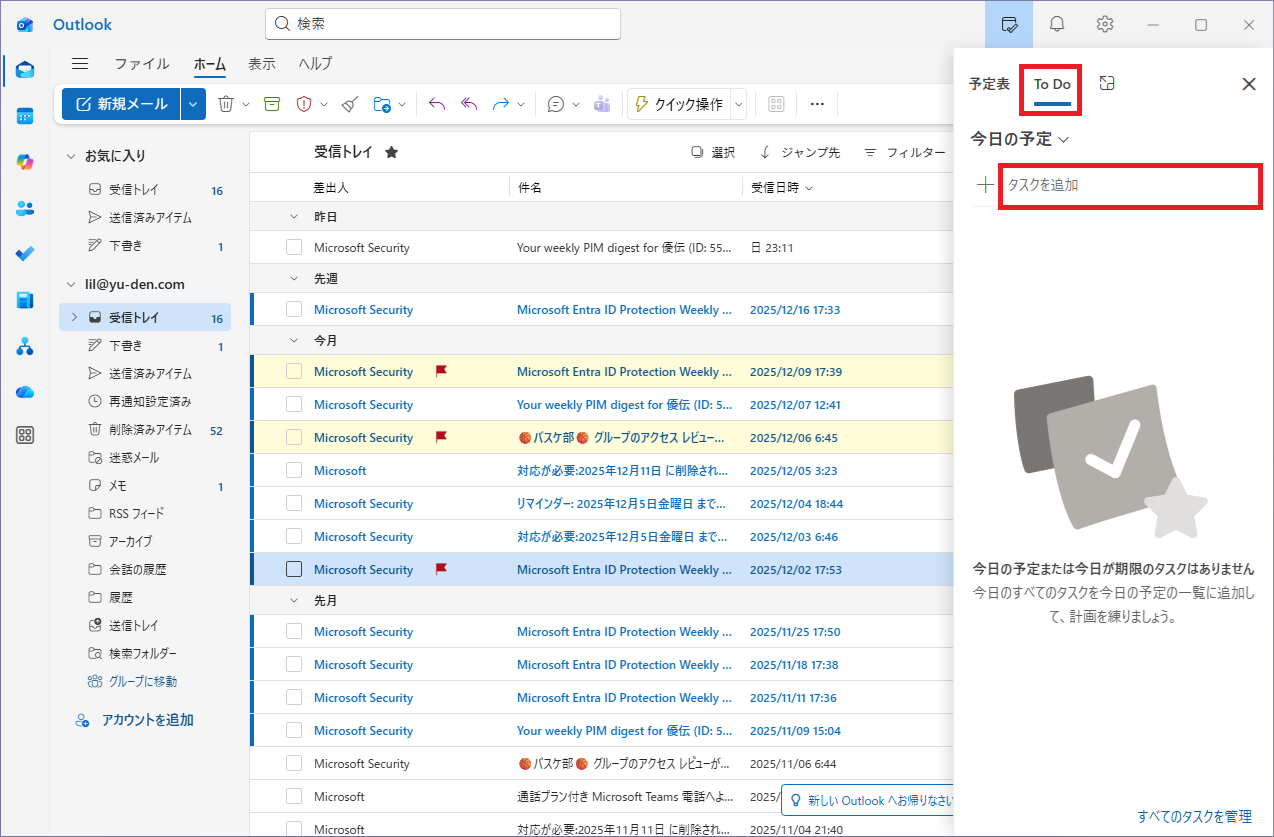Expand the 今日の予定 dropdown
Viewport: 1274px width, 837px height.
pyautogui.click(x=1064, y=140)
